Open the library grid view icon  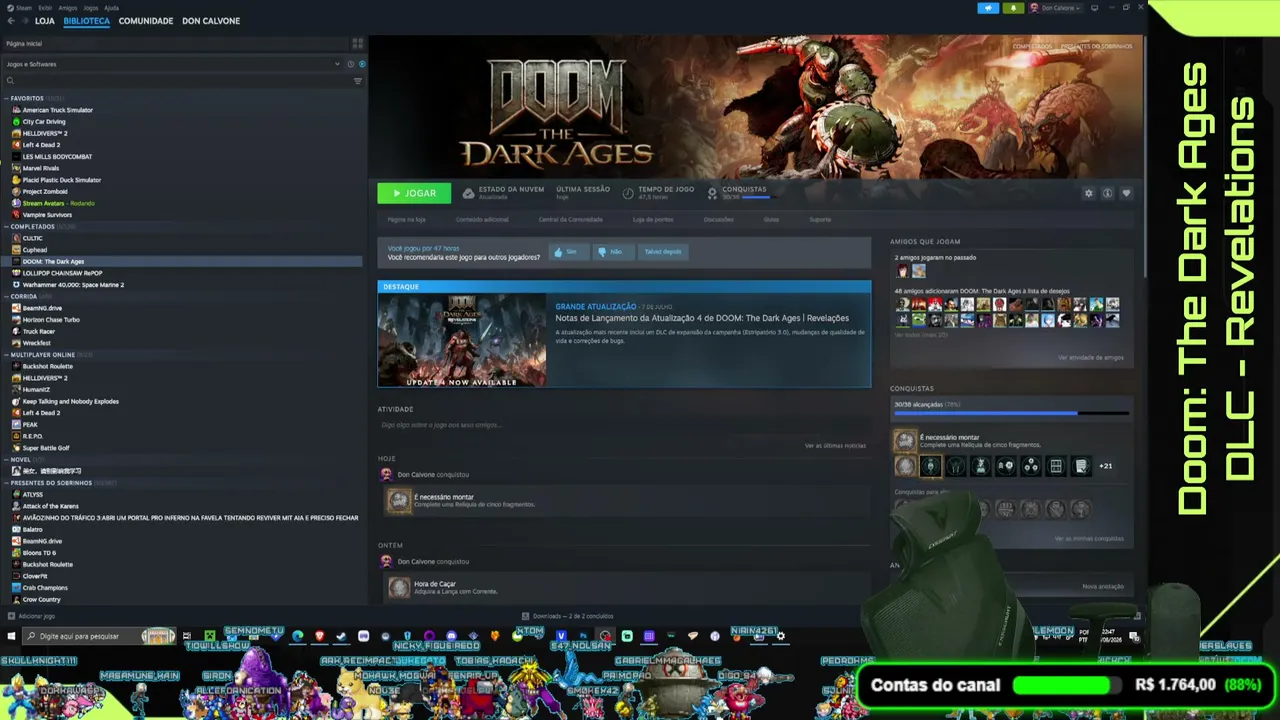pos(357,44)
